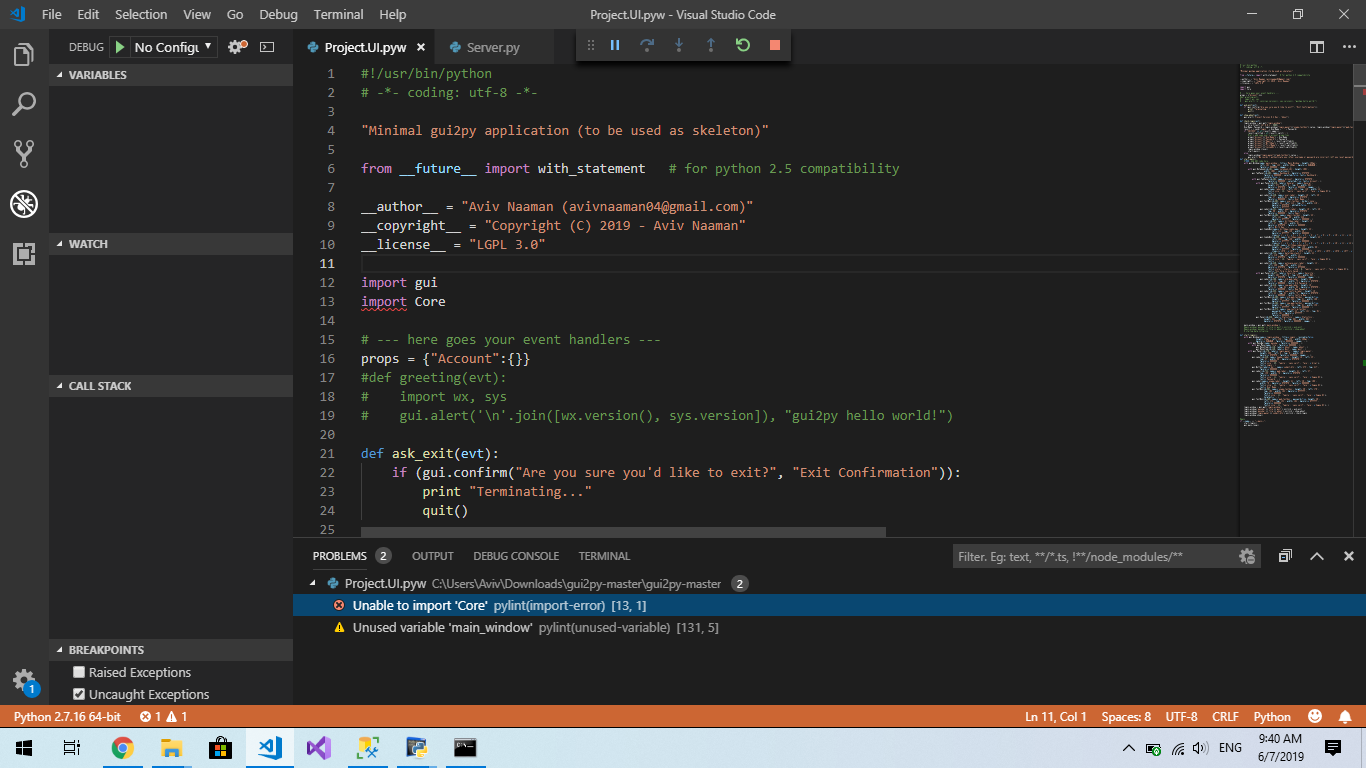The image size is (1366, 768).
Task: Step into in debug toolbar
Action: pyautogui.click(x=679, y=45)
